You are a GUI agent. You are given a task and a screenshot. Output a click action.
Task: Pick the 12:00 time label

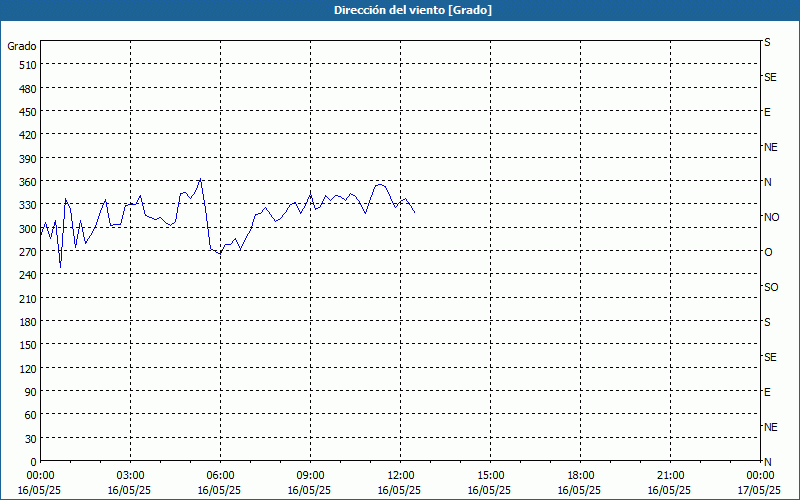tap(401, 476)
